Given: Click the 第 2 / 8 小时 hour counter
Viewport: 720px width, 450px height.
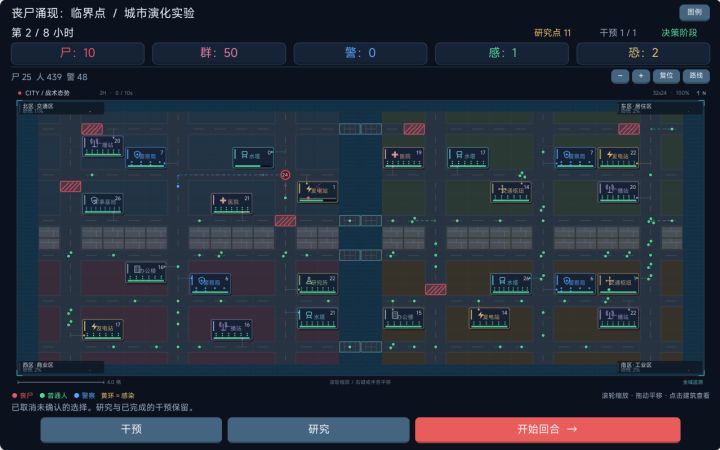Looking at the screenshot, I should pyautogui.click(x=42, y=33).
